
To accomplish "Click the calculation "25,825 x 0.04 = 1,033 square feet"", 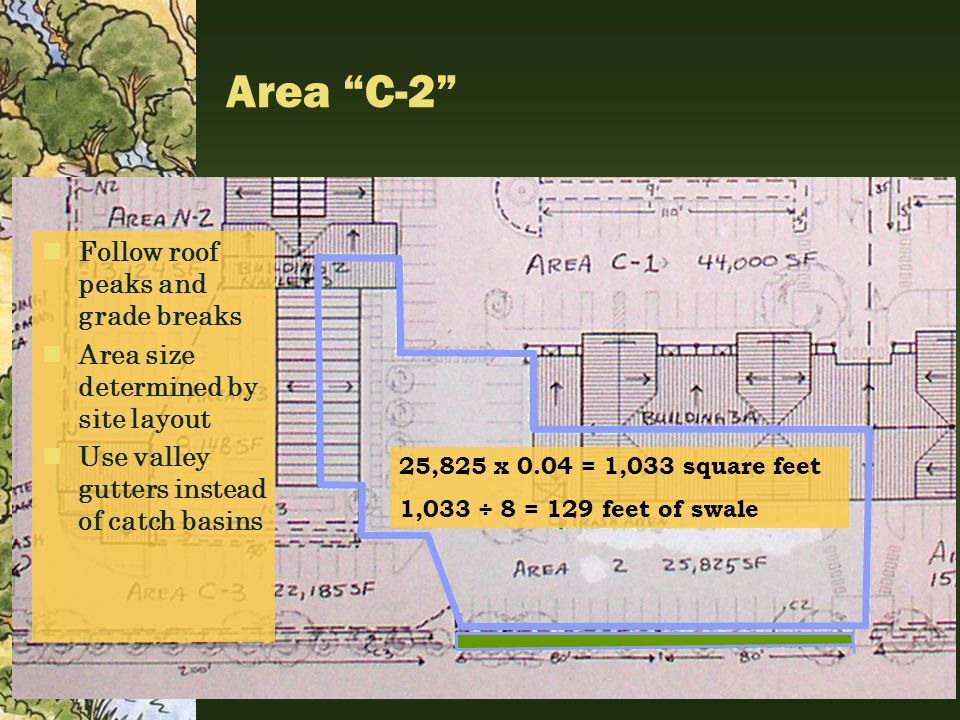I will 609,467.
